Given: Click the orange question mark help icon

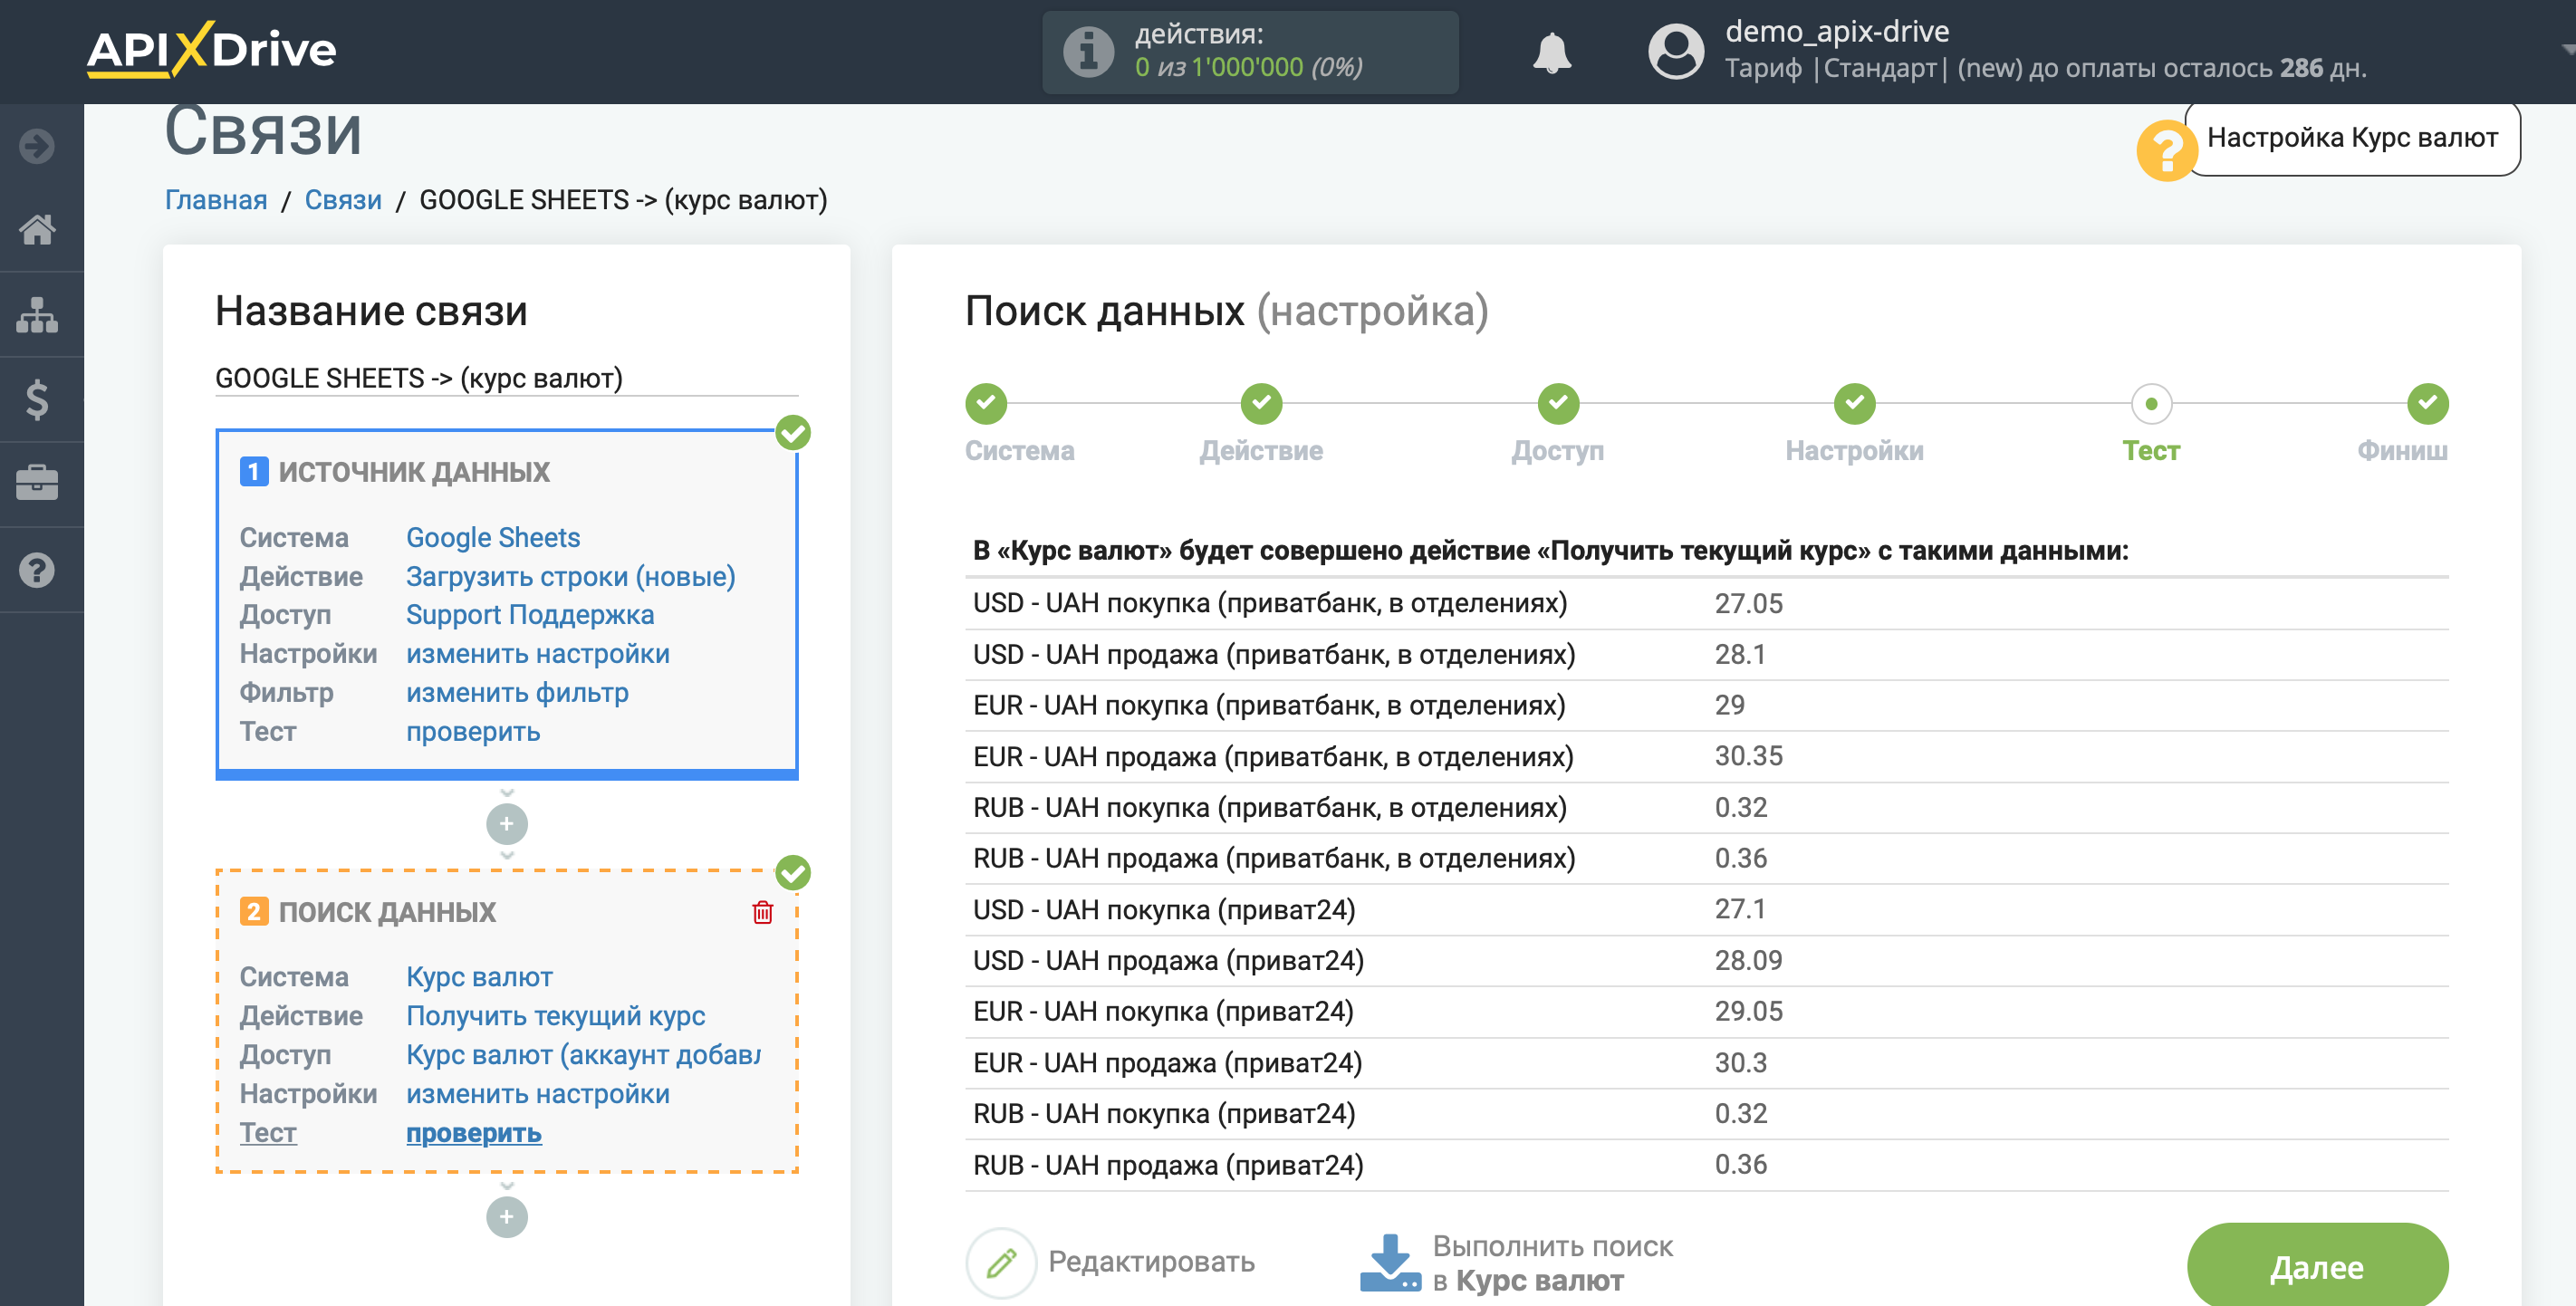Looking at the screenshot, I should [x=2166, y=152].
